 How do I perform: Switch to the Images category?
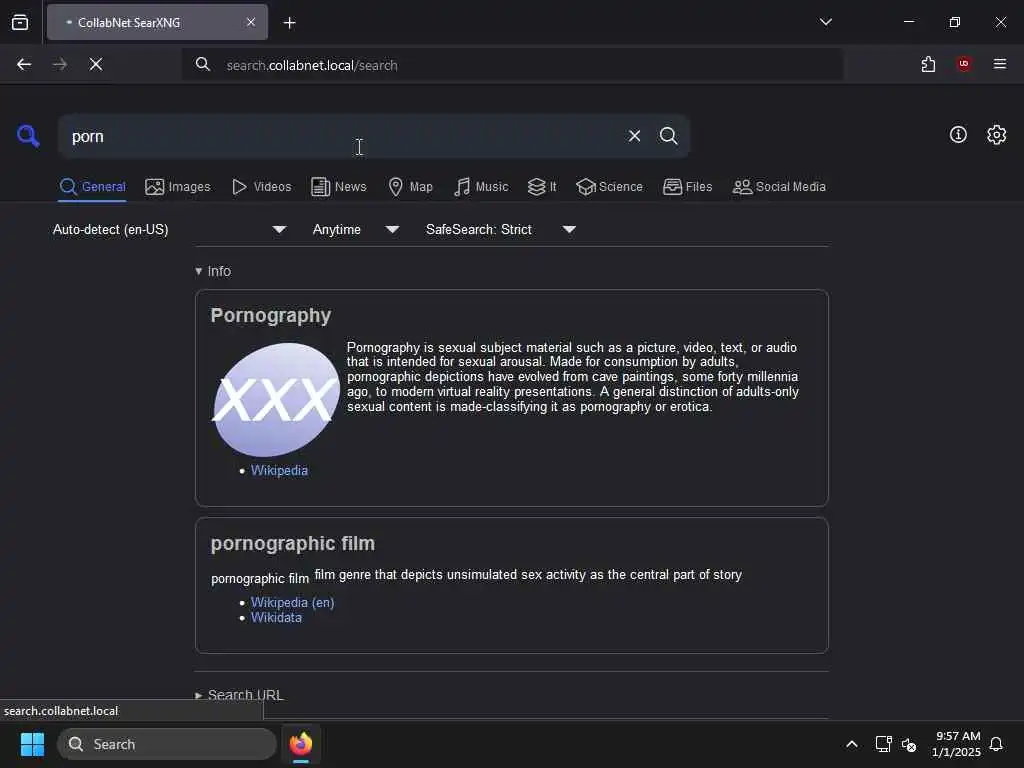[178, 187]
